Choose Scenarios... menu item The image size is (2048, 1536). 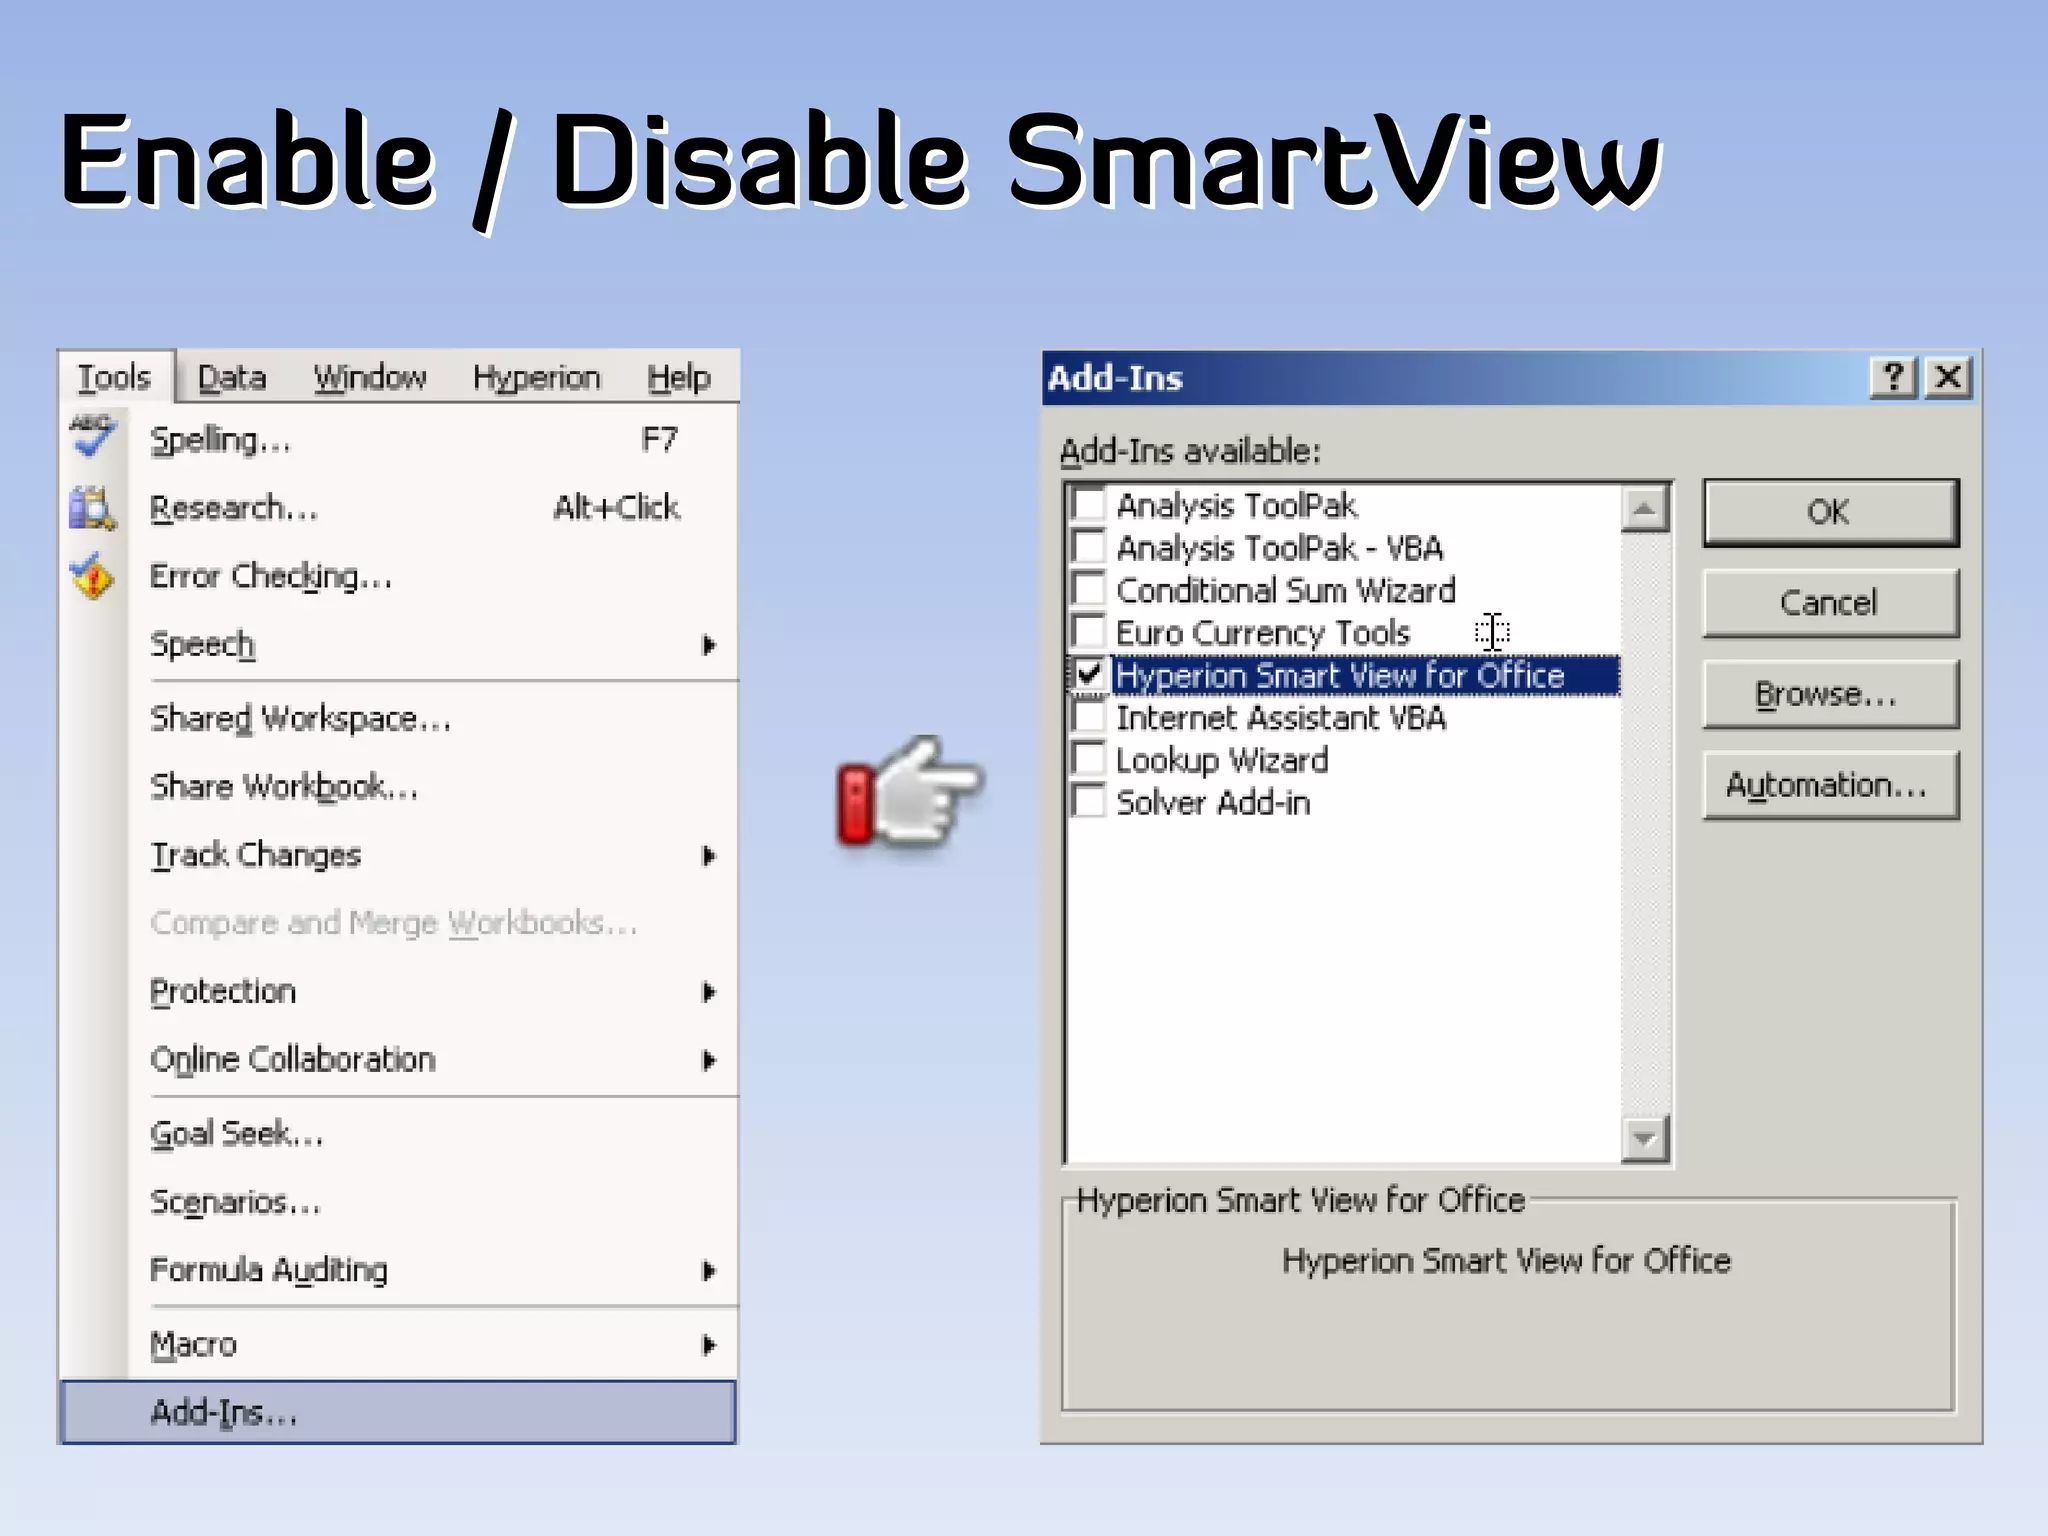coord(398,1202)
